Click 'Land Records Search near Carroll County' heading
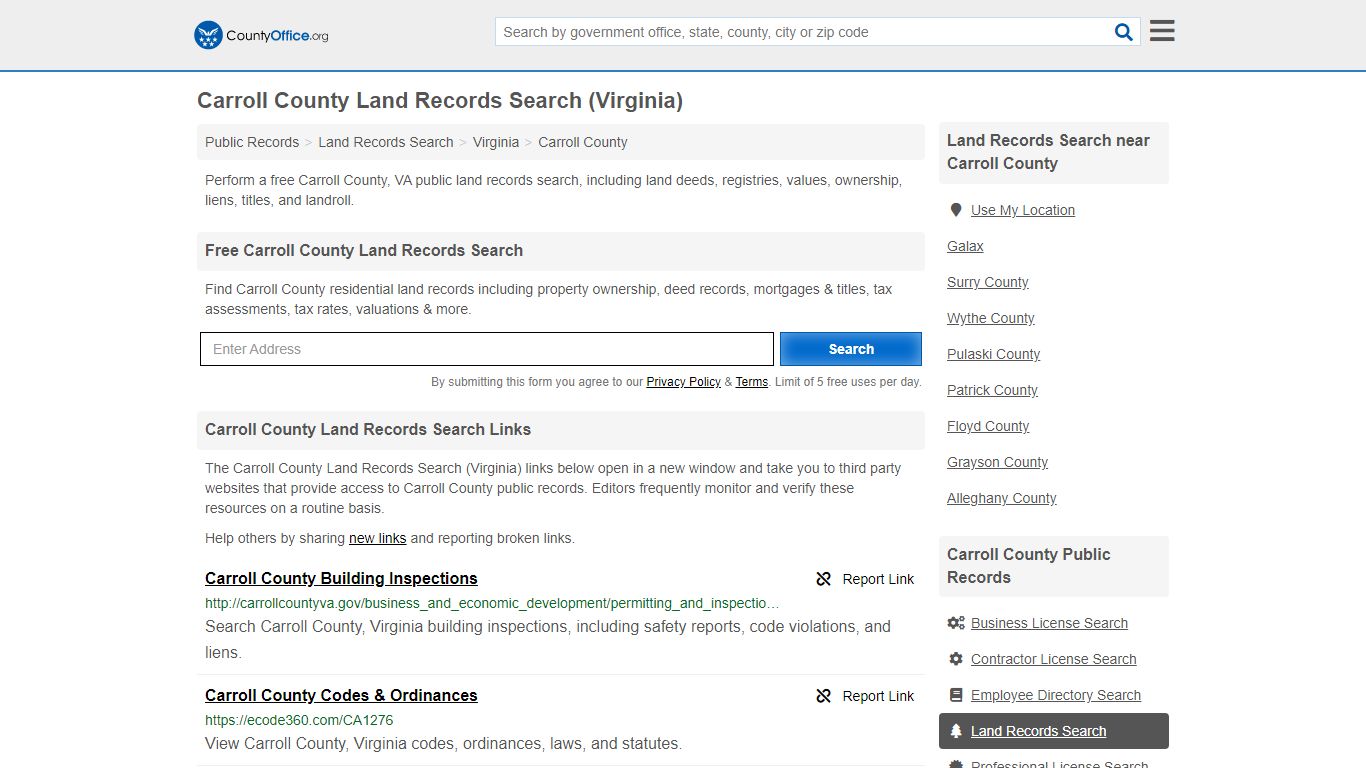Image resolution: width=1366 pixels, height=768 pixels. 1048,152
